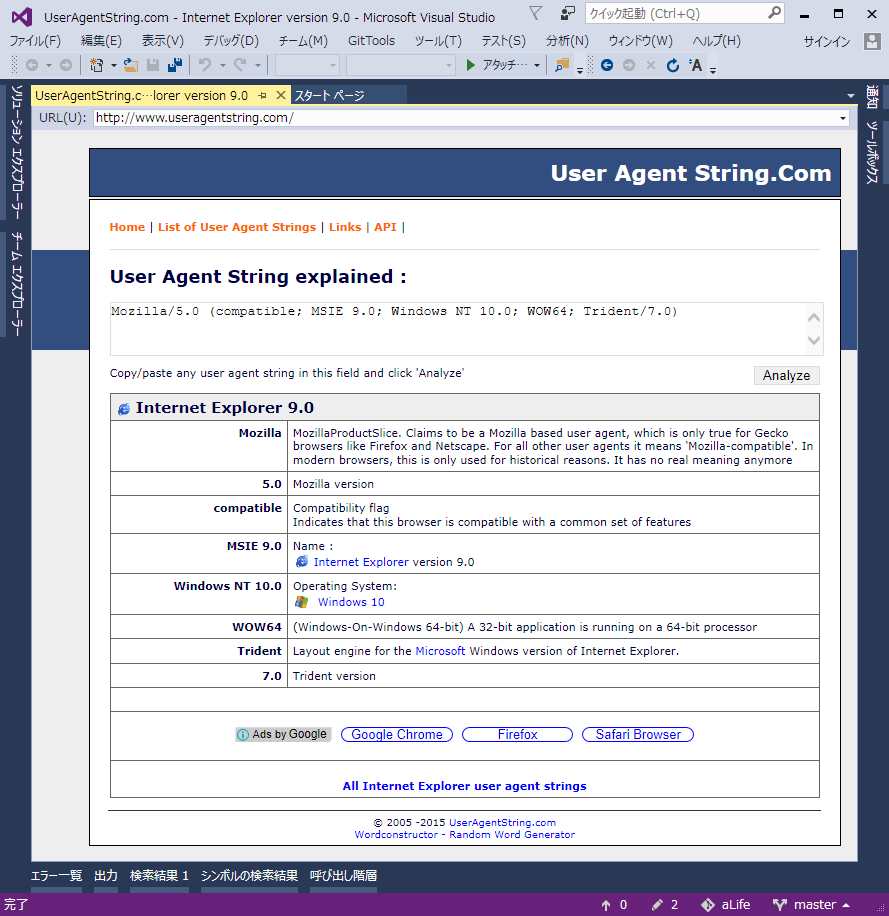Open the ツールボックス side tab
The image size is (889, 916).
872,152
